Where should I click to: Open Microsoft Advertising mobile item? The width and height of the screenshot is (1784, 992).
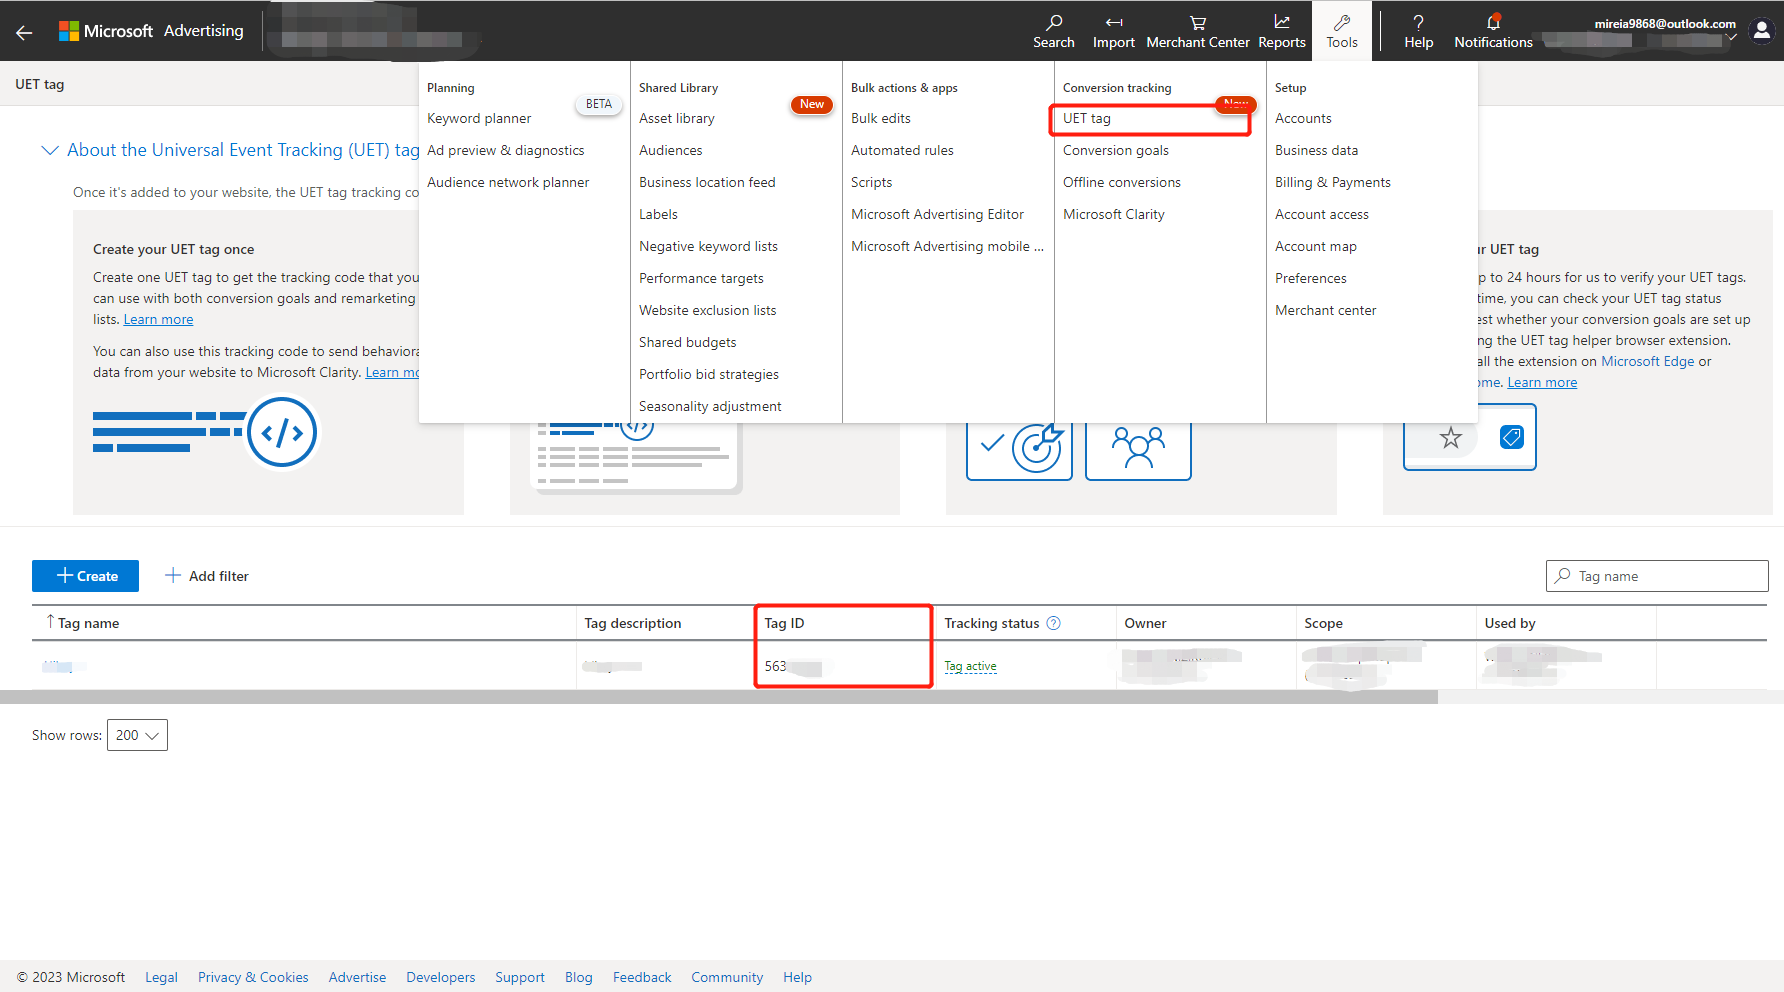(947, 246)
